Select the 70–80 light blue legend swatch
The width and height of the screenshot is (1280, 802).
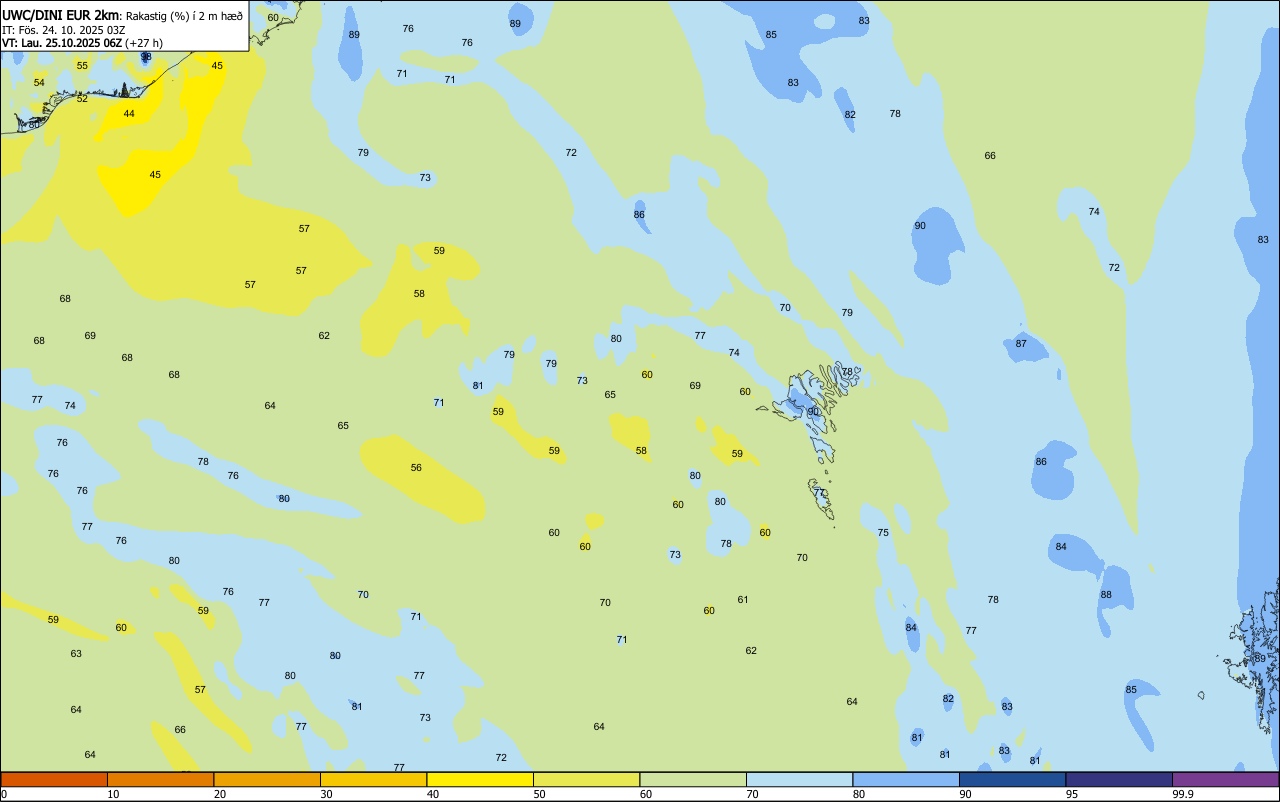799,779
